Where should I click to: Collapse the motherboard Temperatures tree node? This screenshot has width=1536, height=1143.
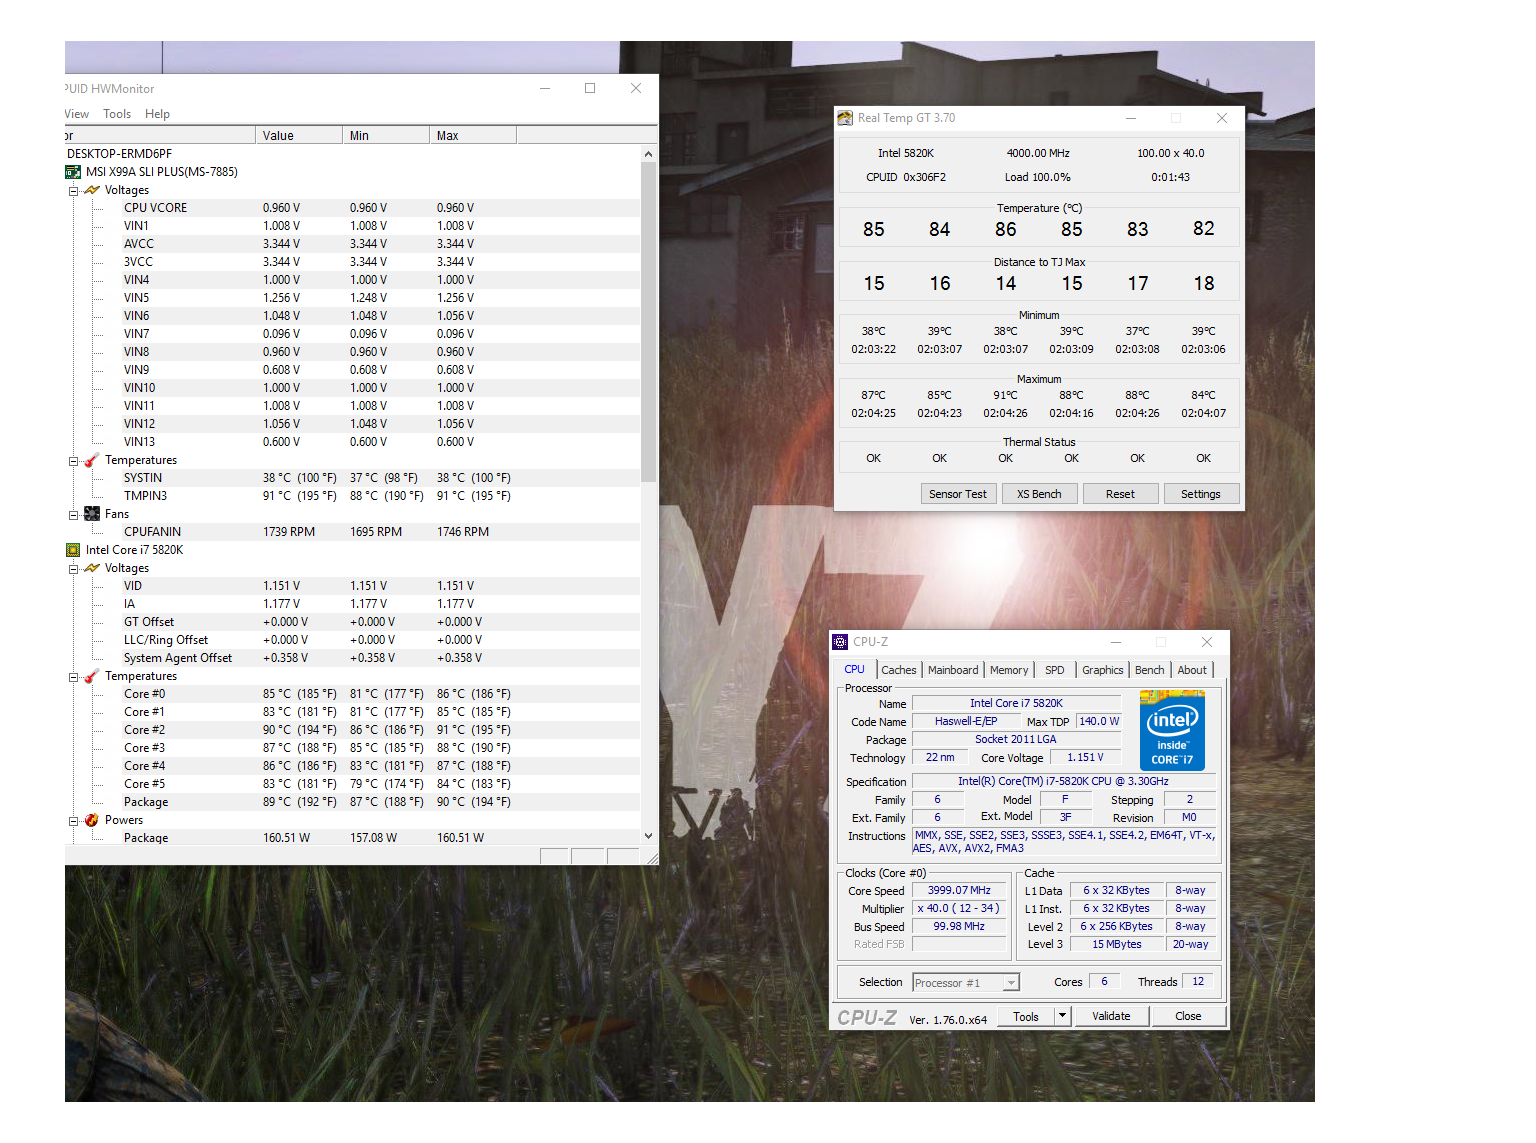coord(73,461)
